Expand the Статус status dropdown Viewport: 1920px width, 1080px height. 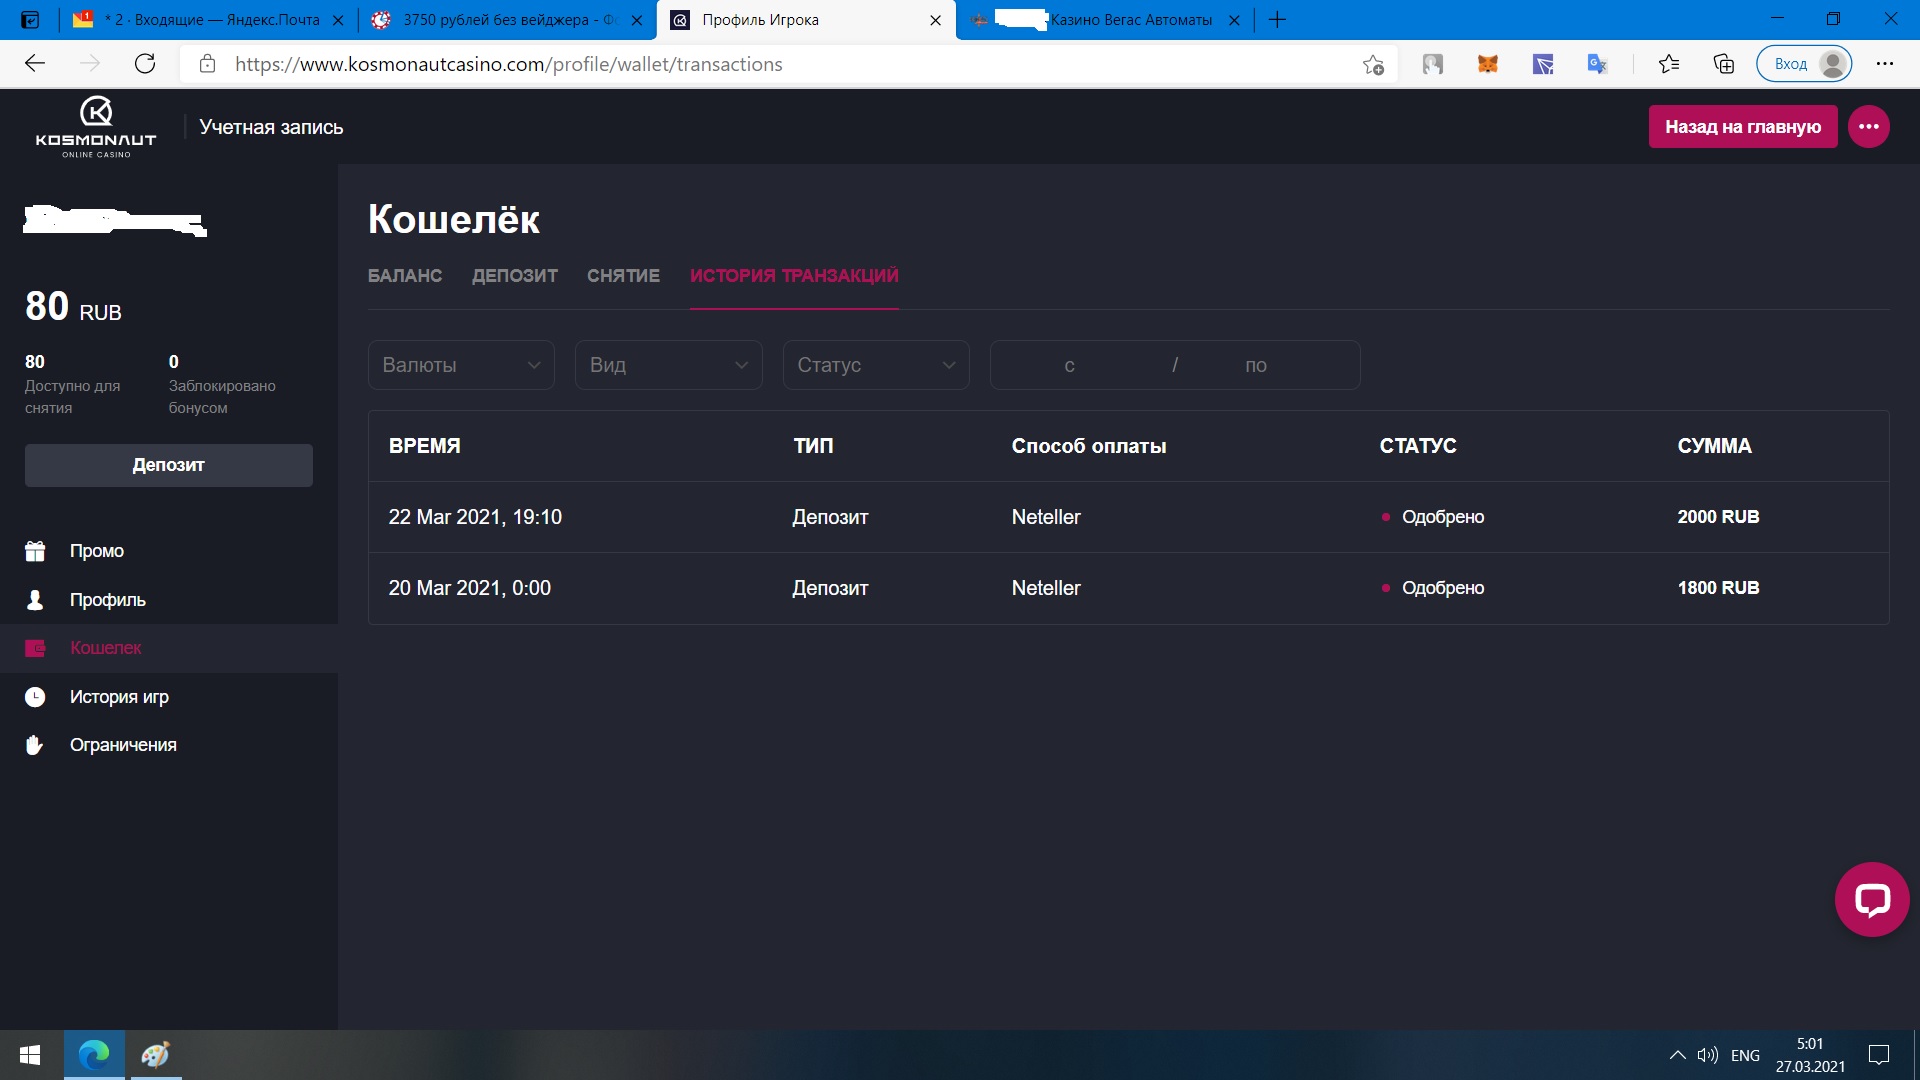(876, 365)
